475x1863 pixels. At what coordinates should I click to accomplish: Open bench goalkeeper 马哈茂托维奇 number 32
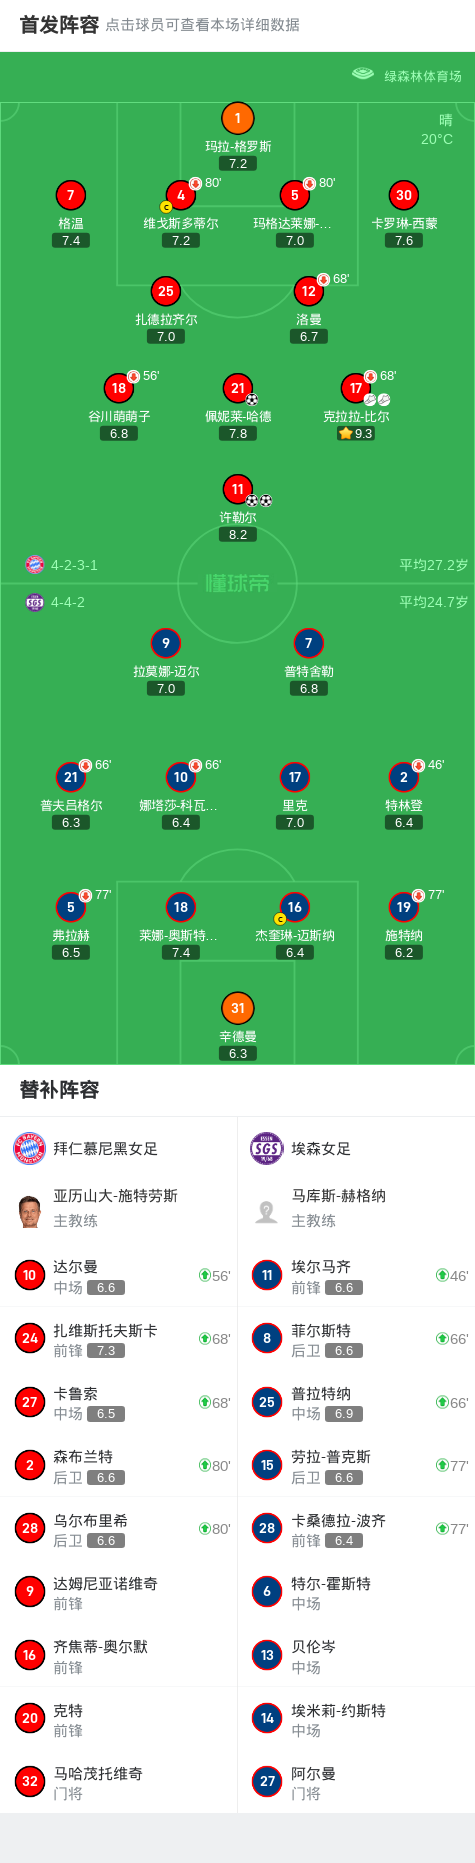(119, 1781)
